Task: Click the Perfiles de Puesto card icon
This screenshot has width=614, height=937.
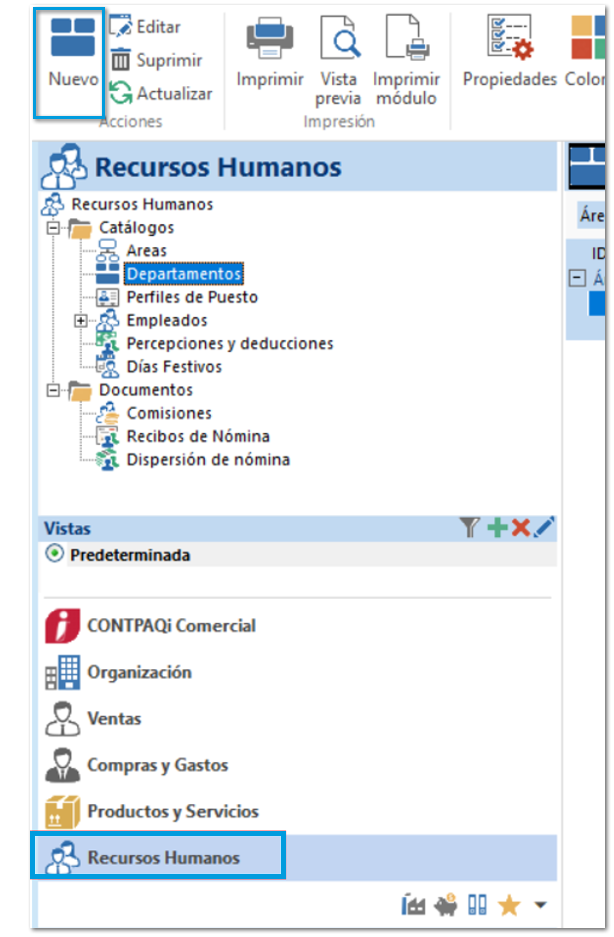Action: (x=108, y=298)
